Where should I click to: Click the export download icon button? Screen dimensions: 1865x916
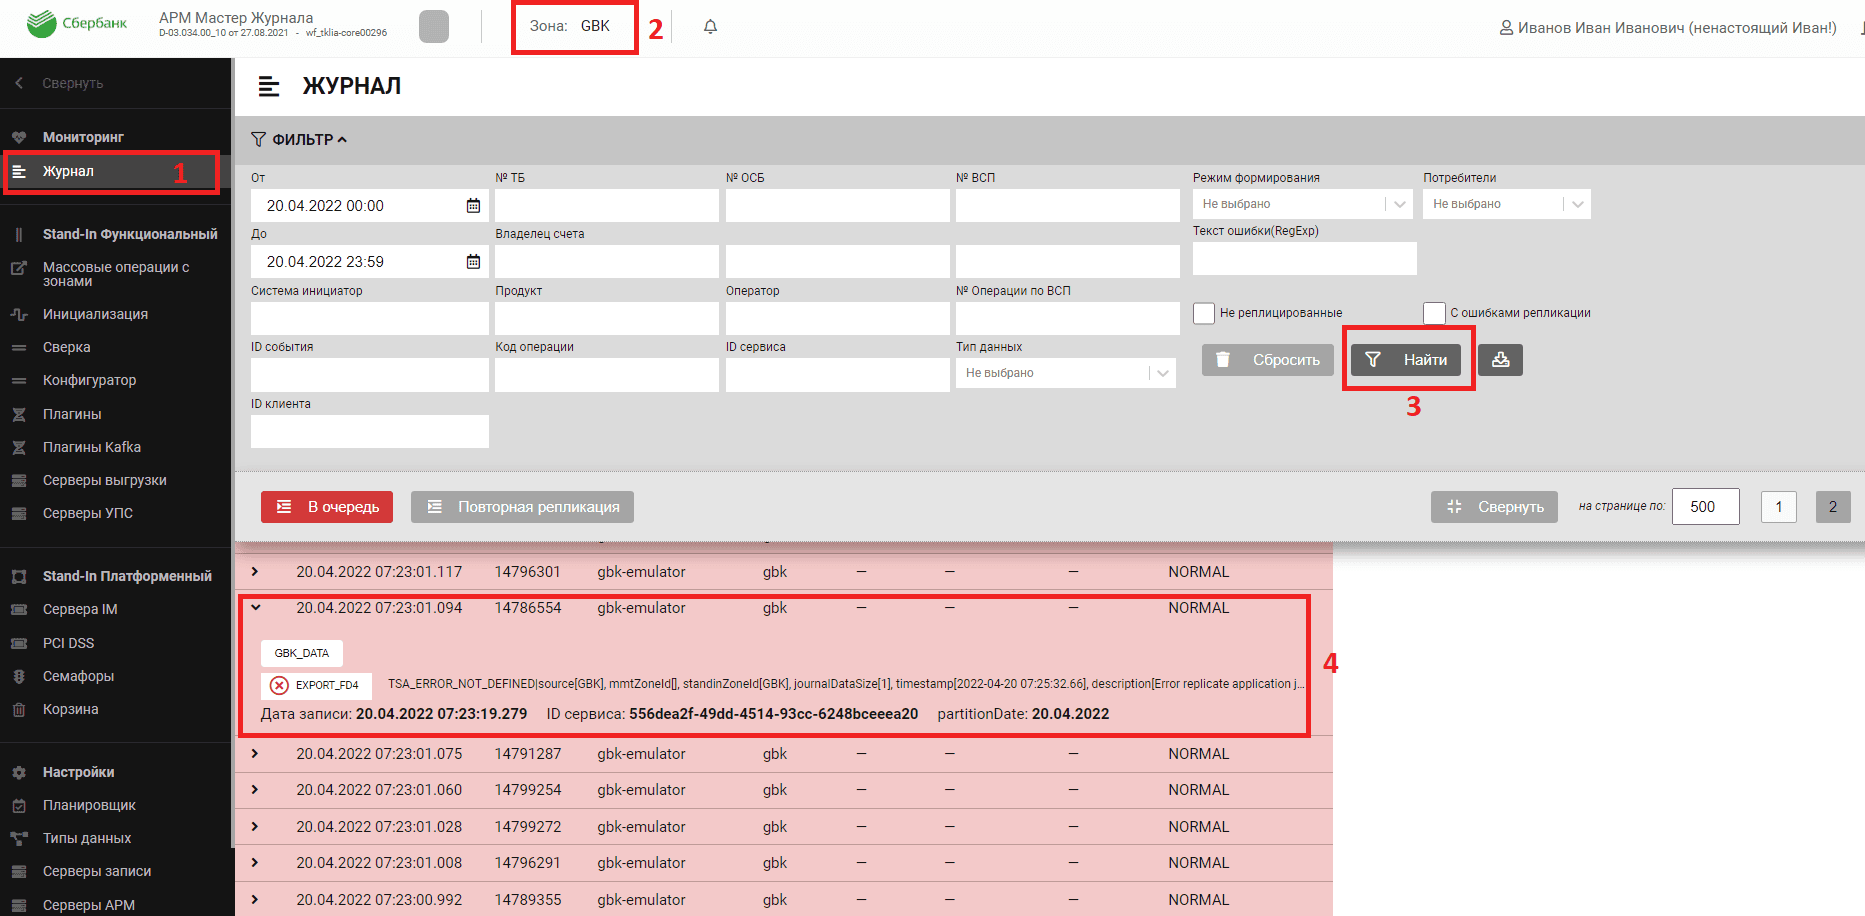point(1500,360)
